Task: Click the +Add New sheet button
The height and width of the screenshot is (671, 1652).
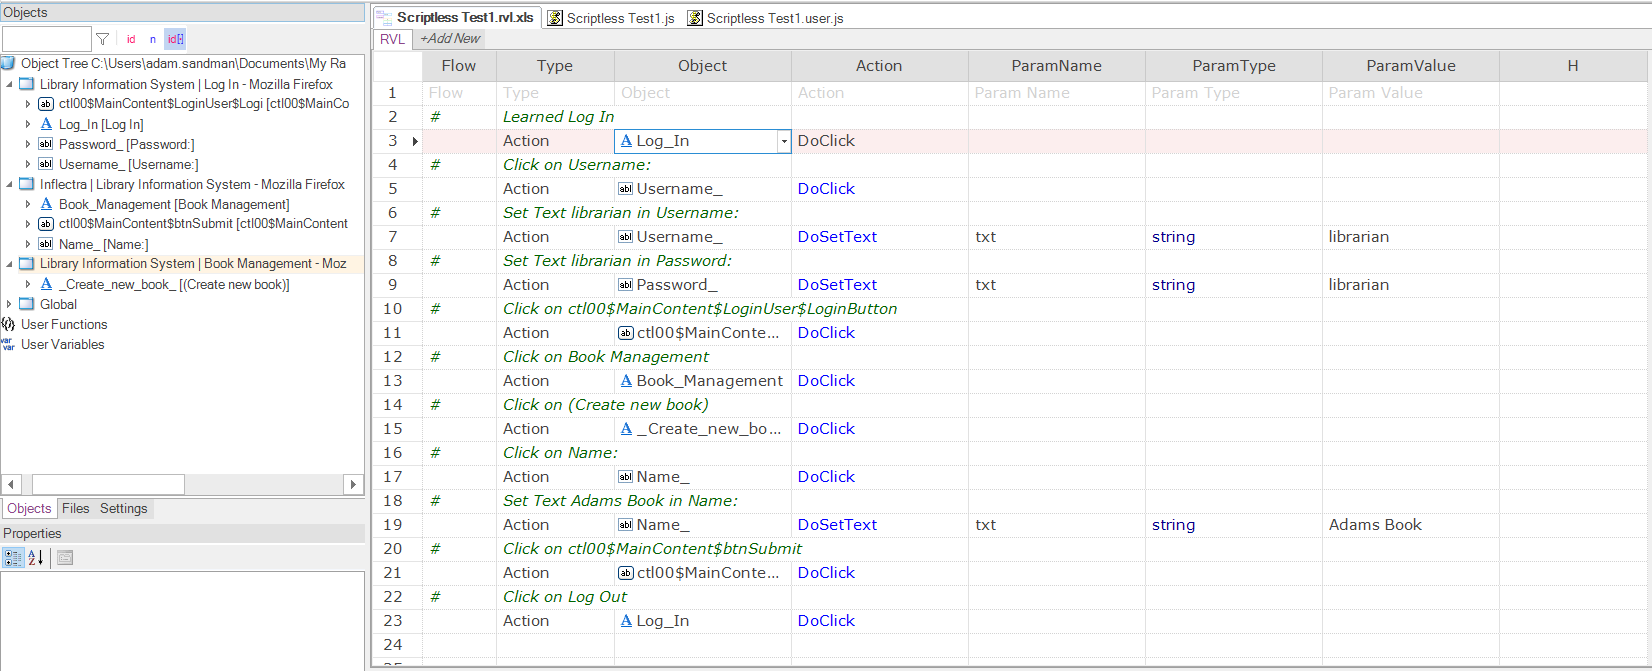Action: [x=450, y=38]
